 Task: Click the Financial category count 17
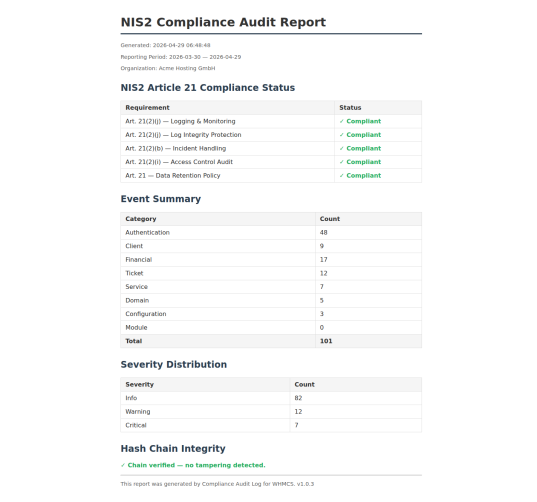pos(324,260)
